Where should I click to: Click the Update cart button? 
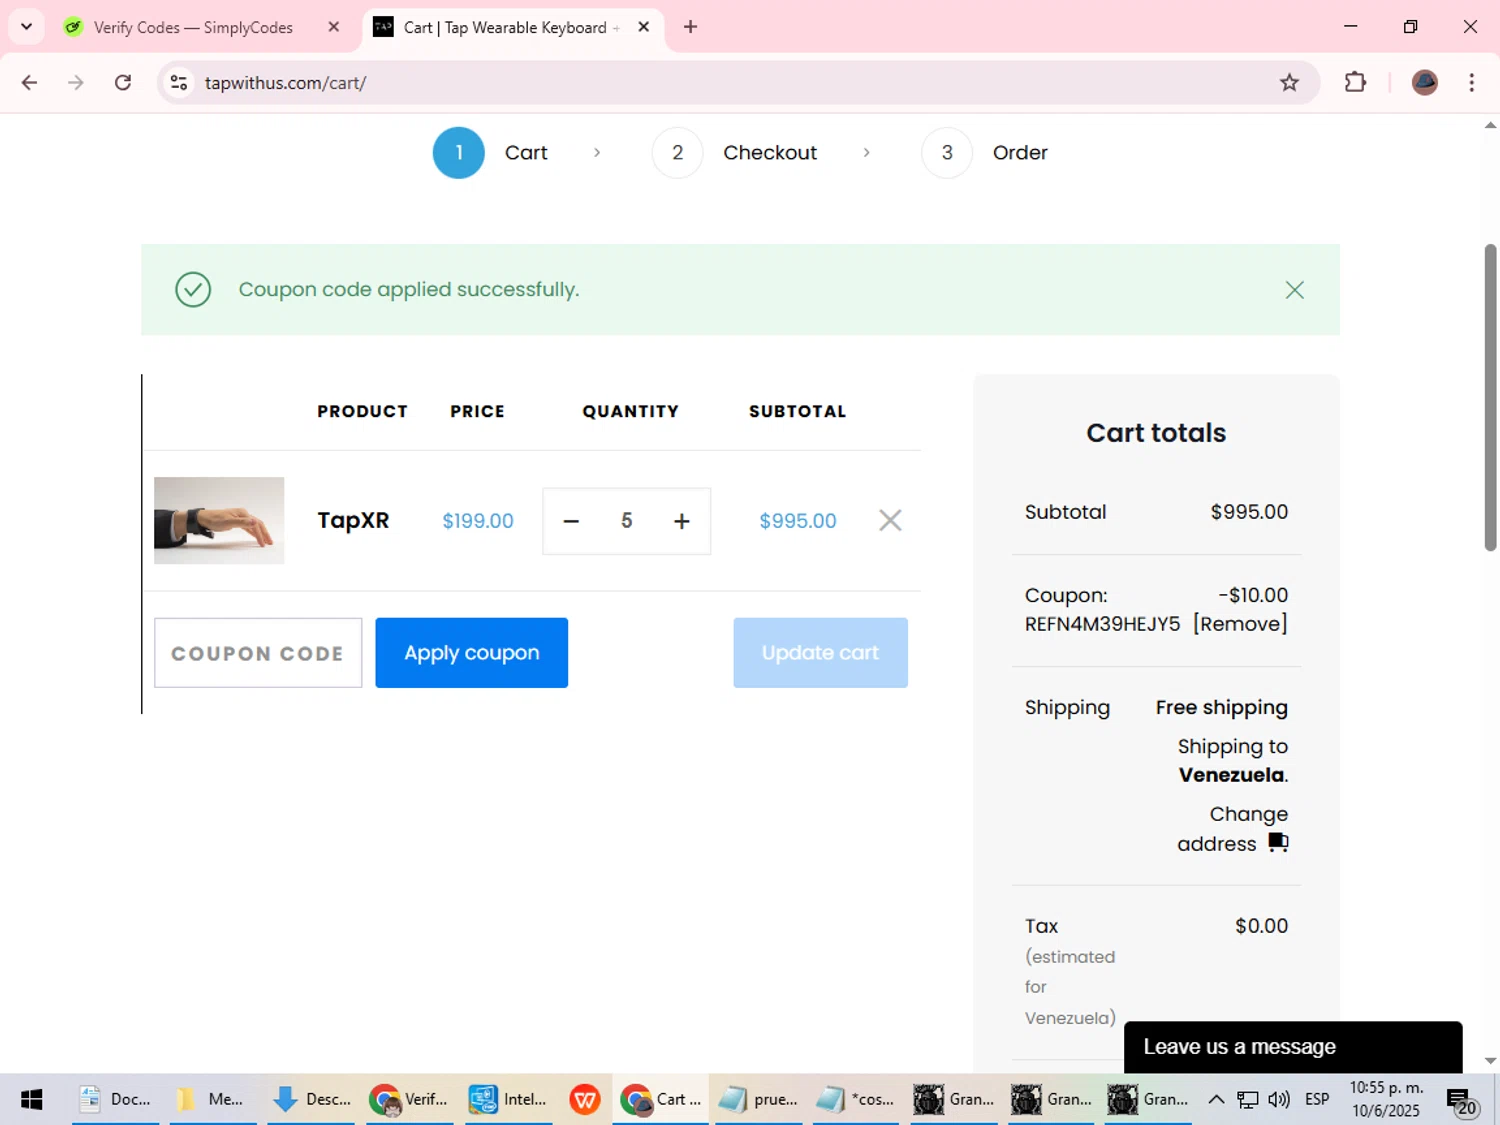click(821, 653)
